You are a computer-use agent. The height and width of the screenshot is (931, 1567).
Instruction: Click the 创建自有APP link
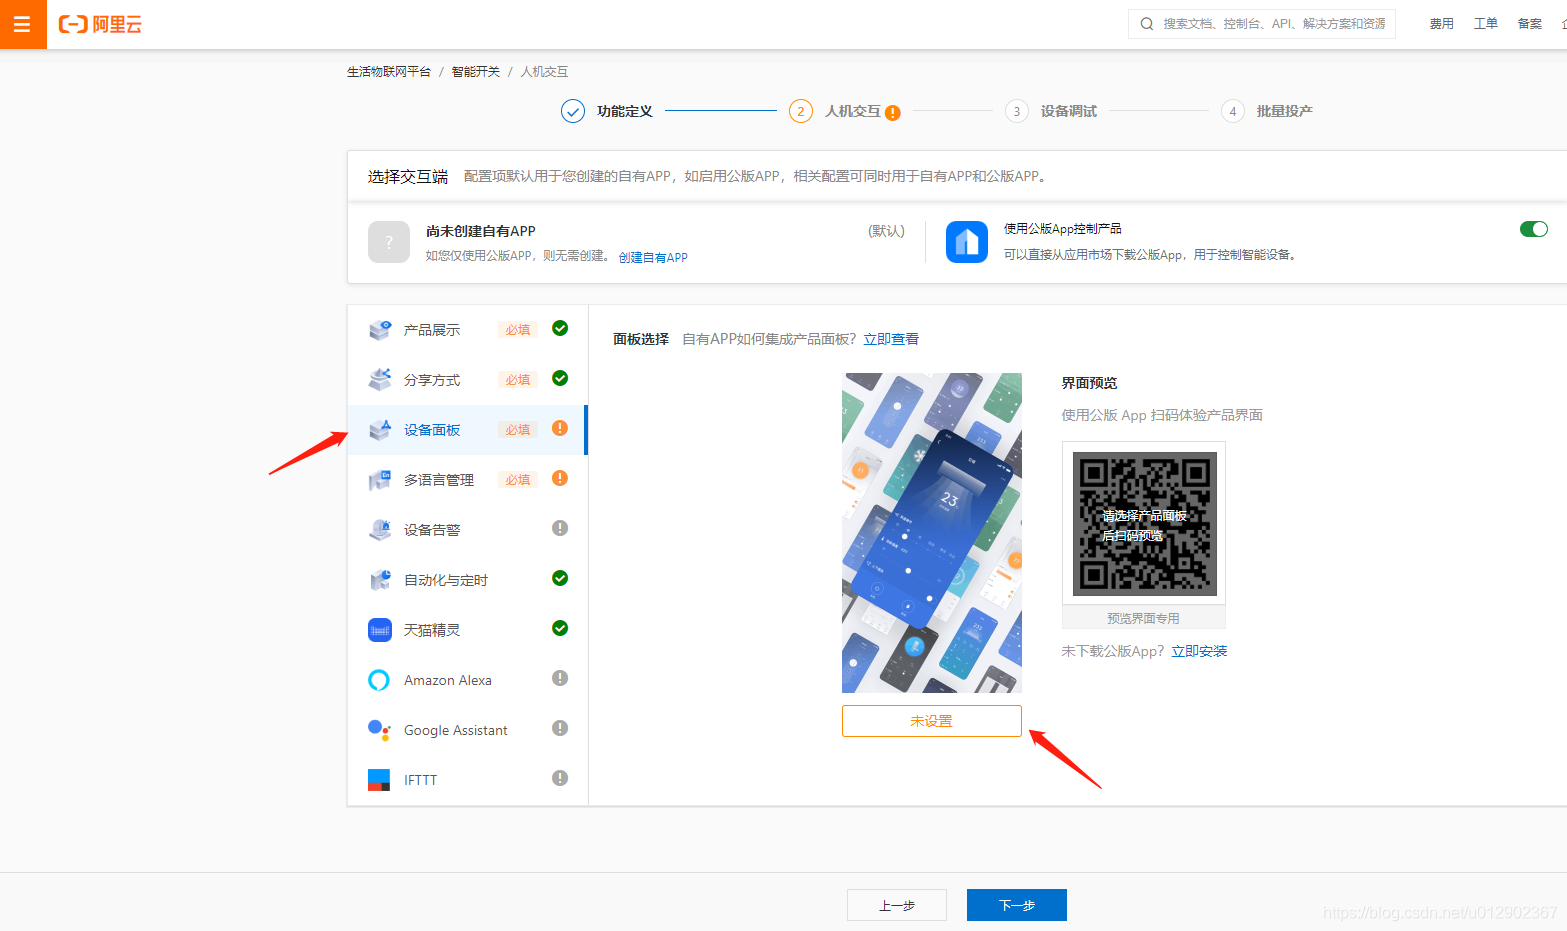coord(653,257)
